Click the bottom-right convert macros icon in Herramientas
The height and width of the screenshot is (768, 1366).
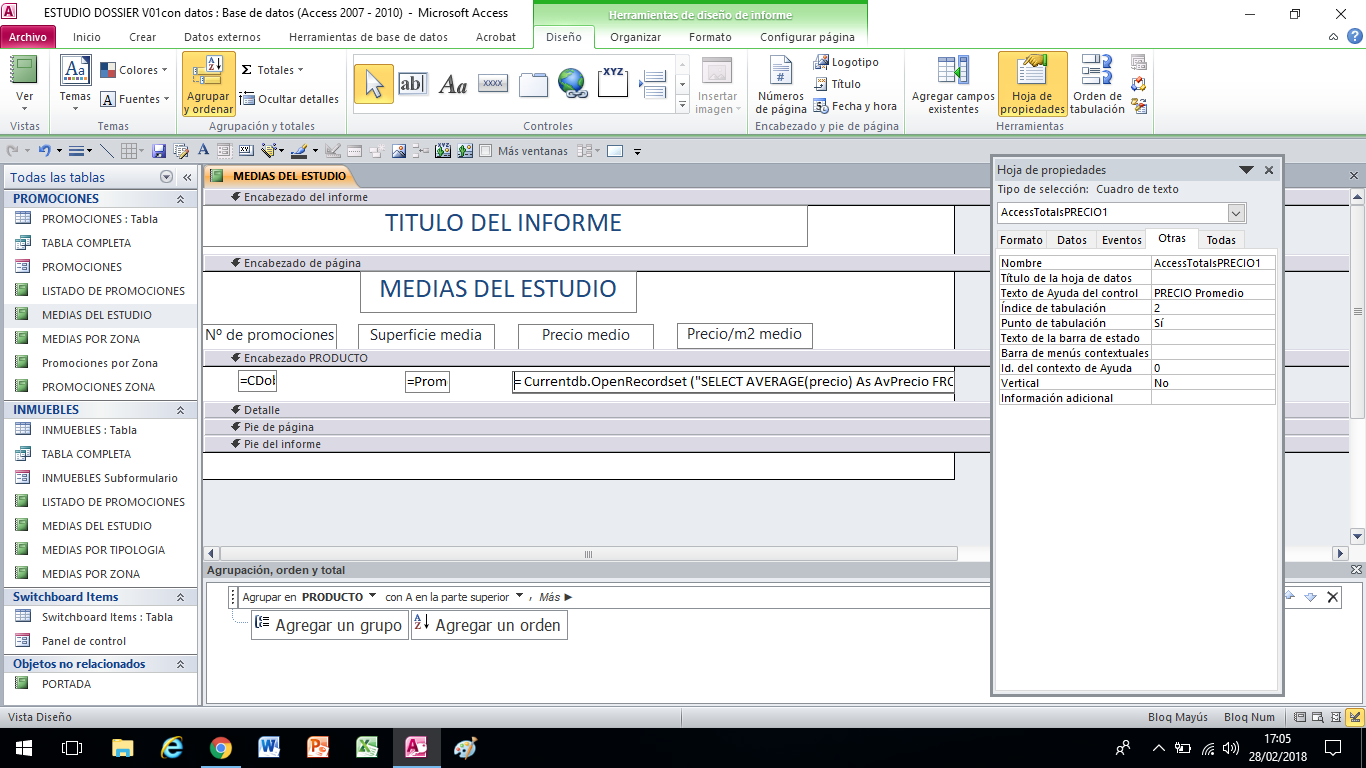tap(1138, 106)
